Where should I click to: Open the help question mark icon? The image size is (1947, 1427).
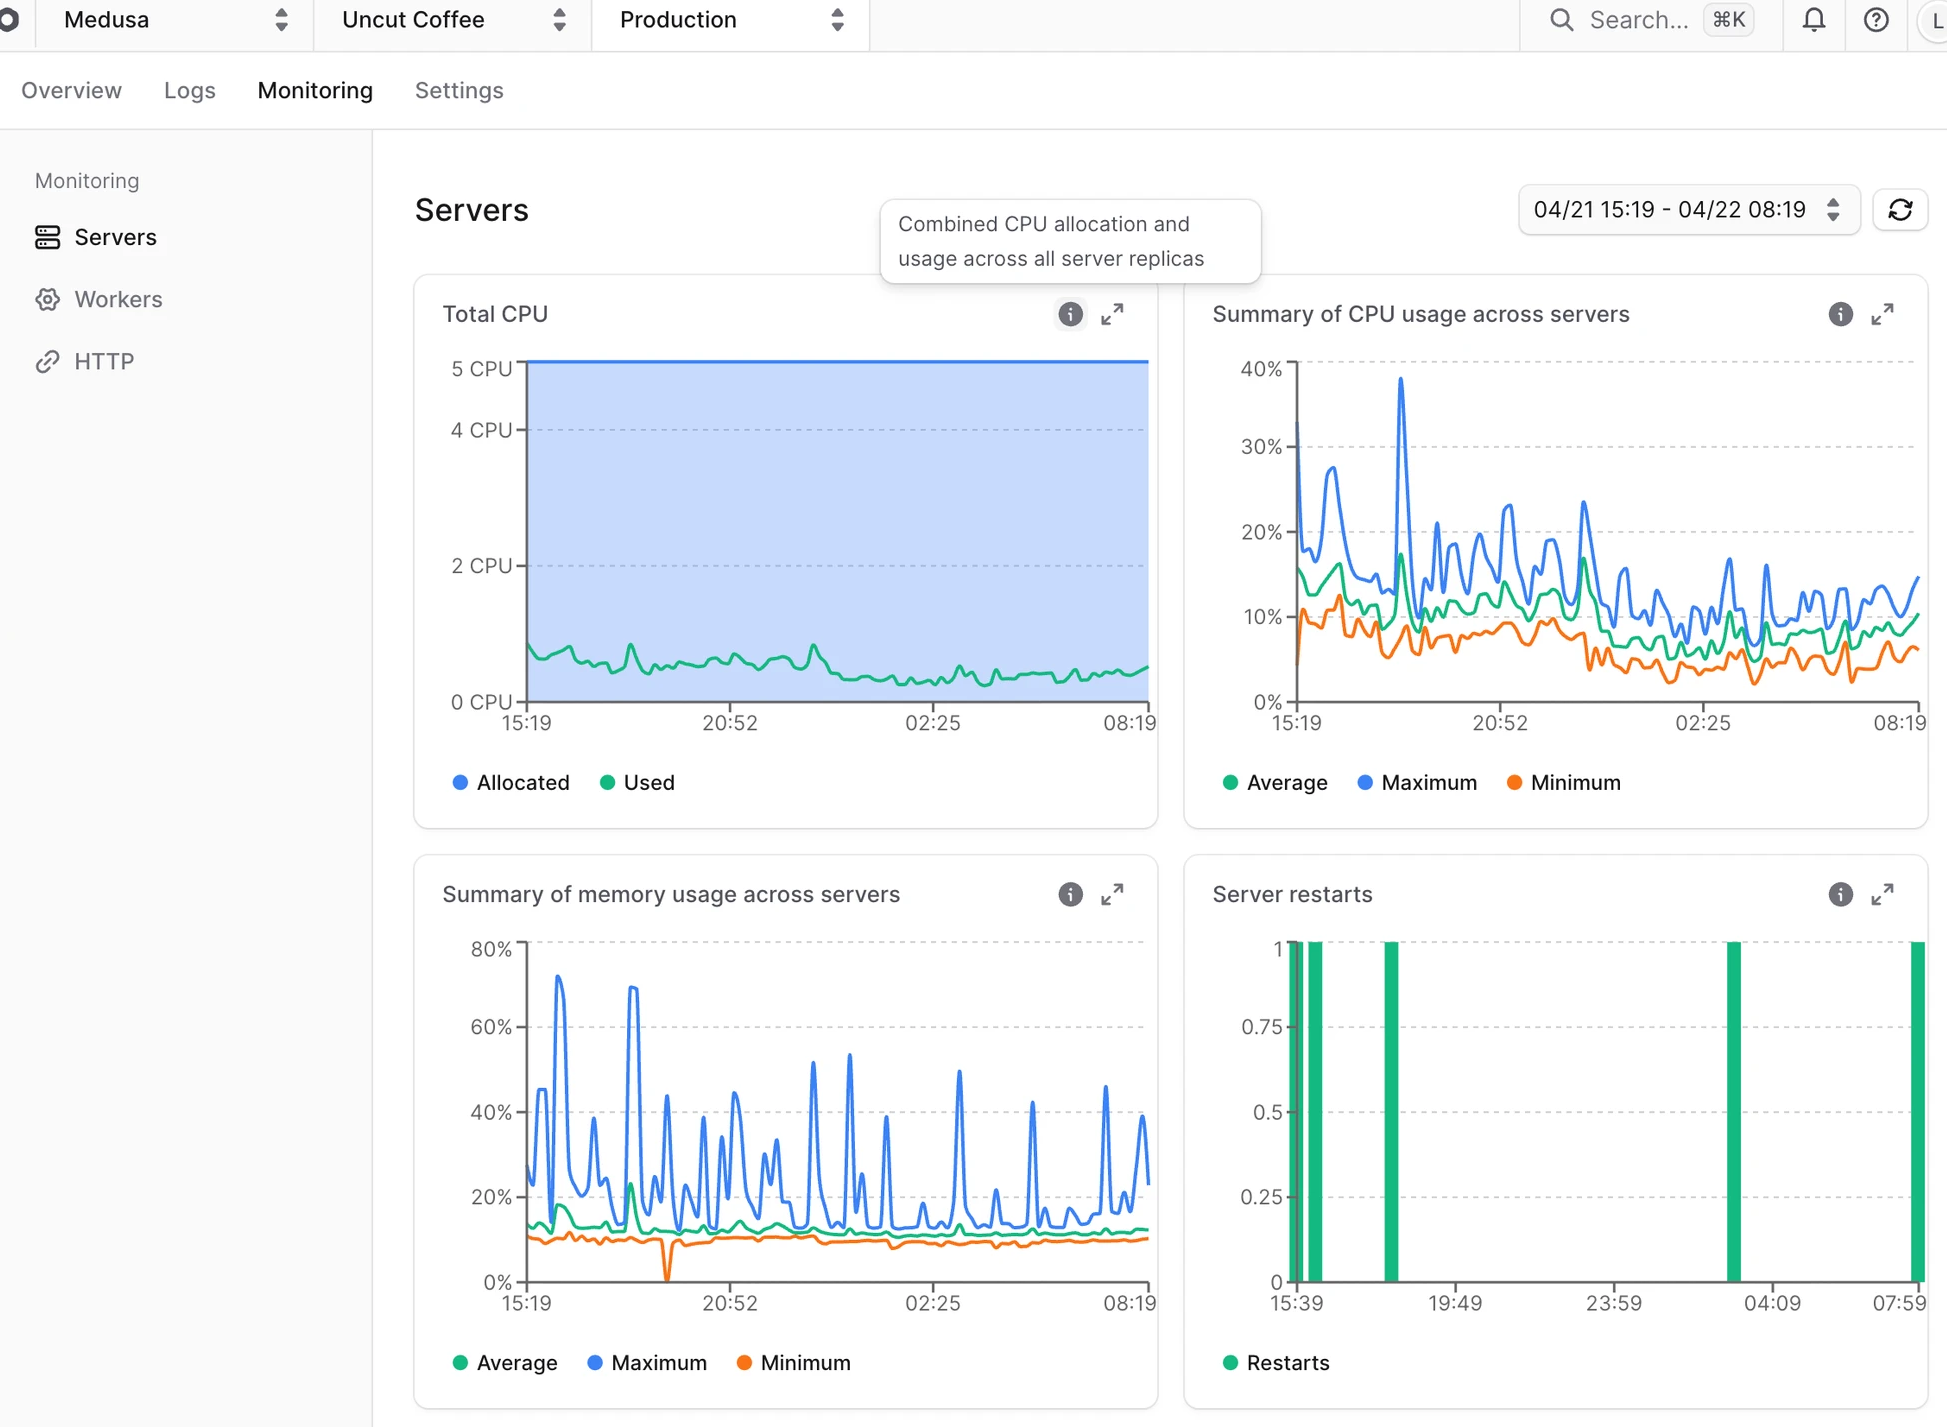[1876, 20]
